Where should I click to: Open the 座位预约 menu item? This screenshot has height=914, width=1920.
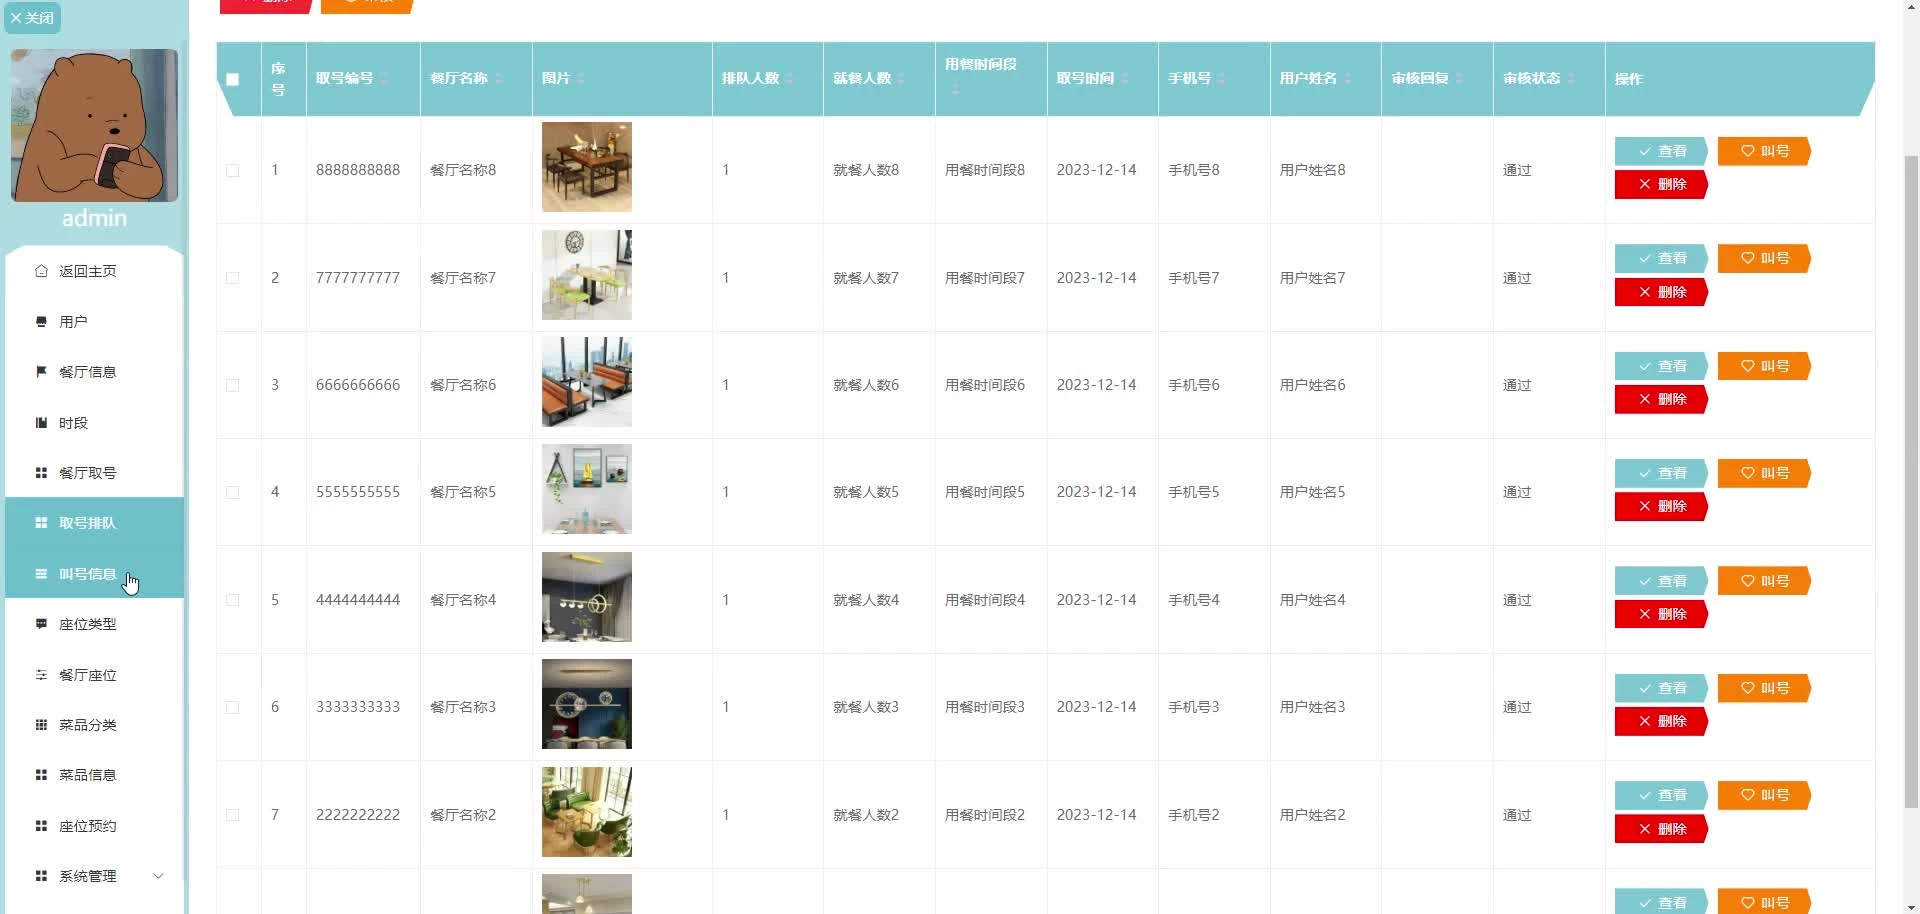tap(94, 826)
